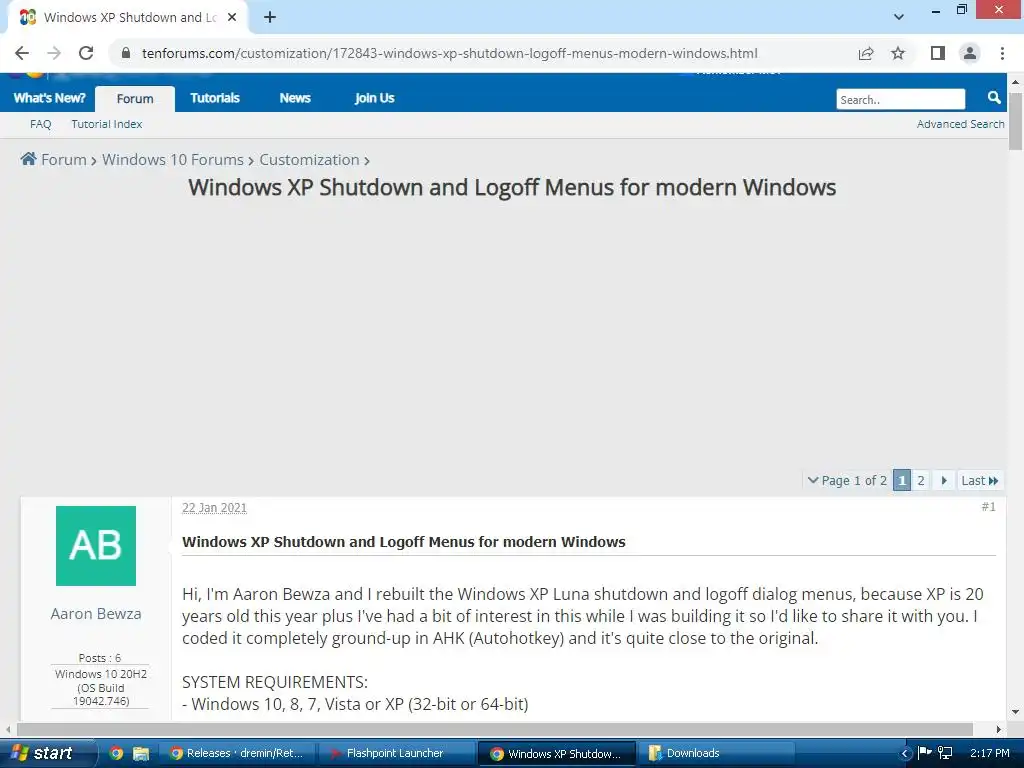The height and width of the screenshot is (768, 1024).
Task: Reload the tenforums page
Action: coord(86,53)
